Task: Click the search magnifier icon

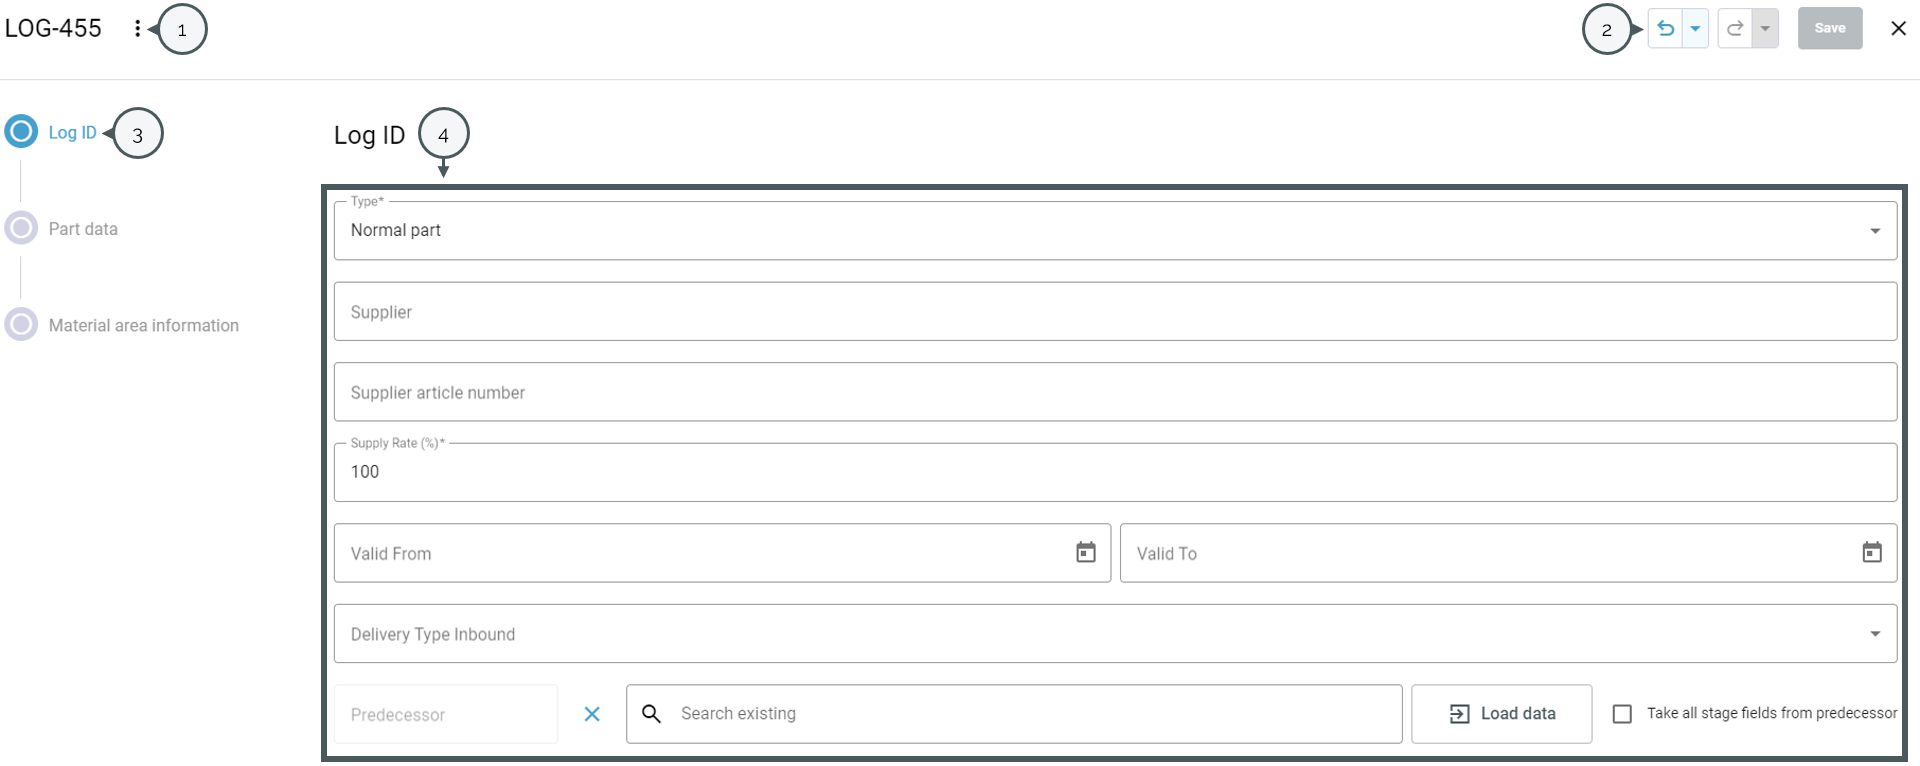Action: 651,714
